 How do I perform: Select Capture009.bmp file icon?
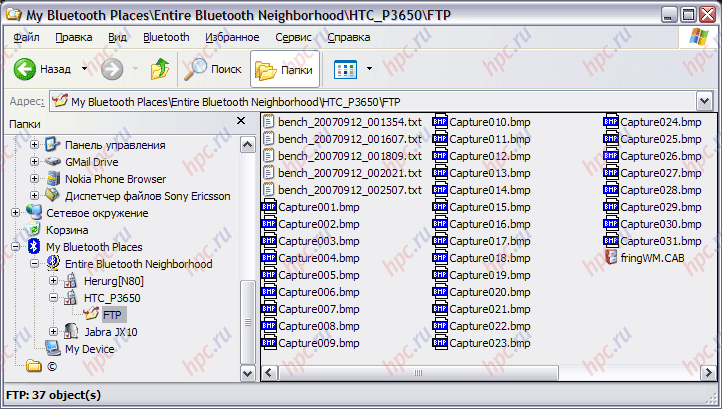[x=269, y=343]
